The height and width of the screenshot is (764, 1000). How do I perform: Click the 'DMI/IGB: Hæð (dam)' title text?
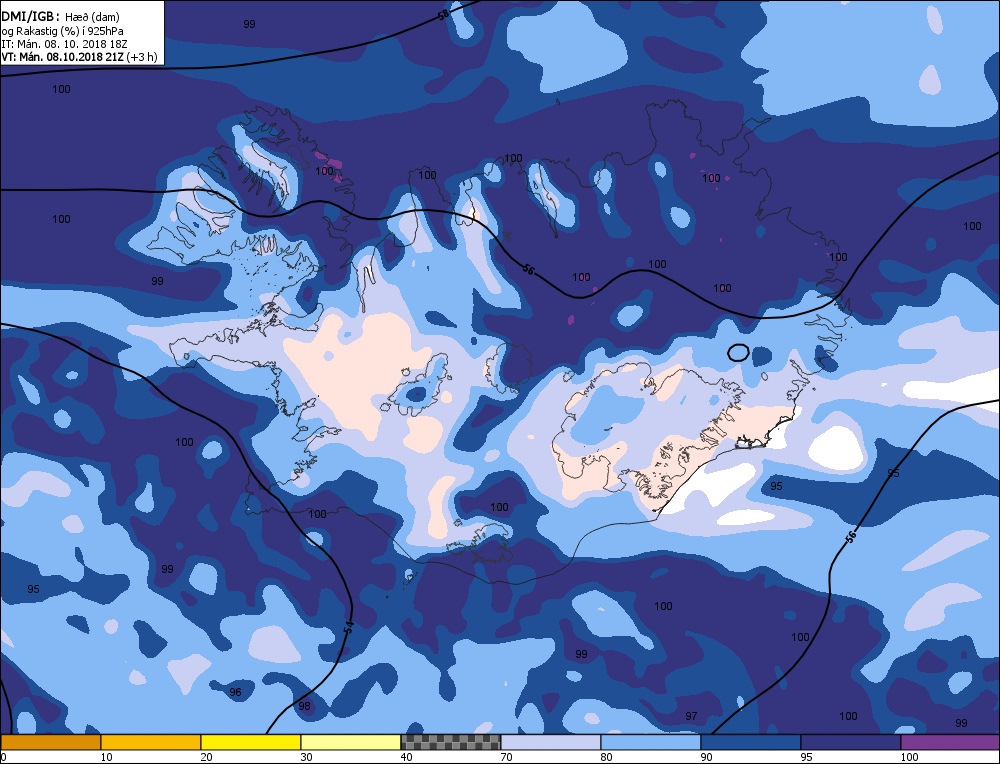pos(61,17)
